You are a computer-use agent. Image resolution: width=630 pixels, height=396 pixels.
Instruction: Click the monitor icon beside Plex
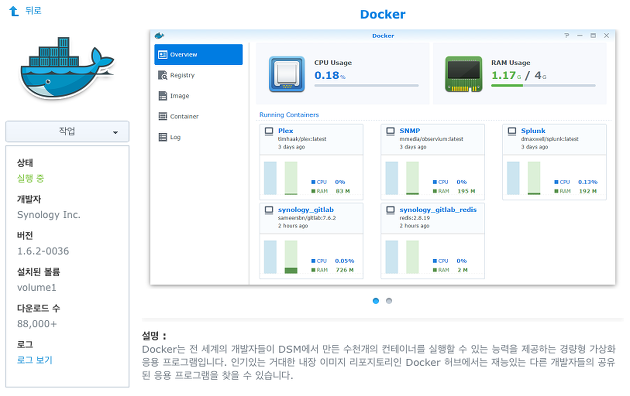[x=269, y=131]
